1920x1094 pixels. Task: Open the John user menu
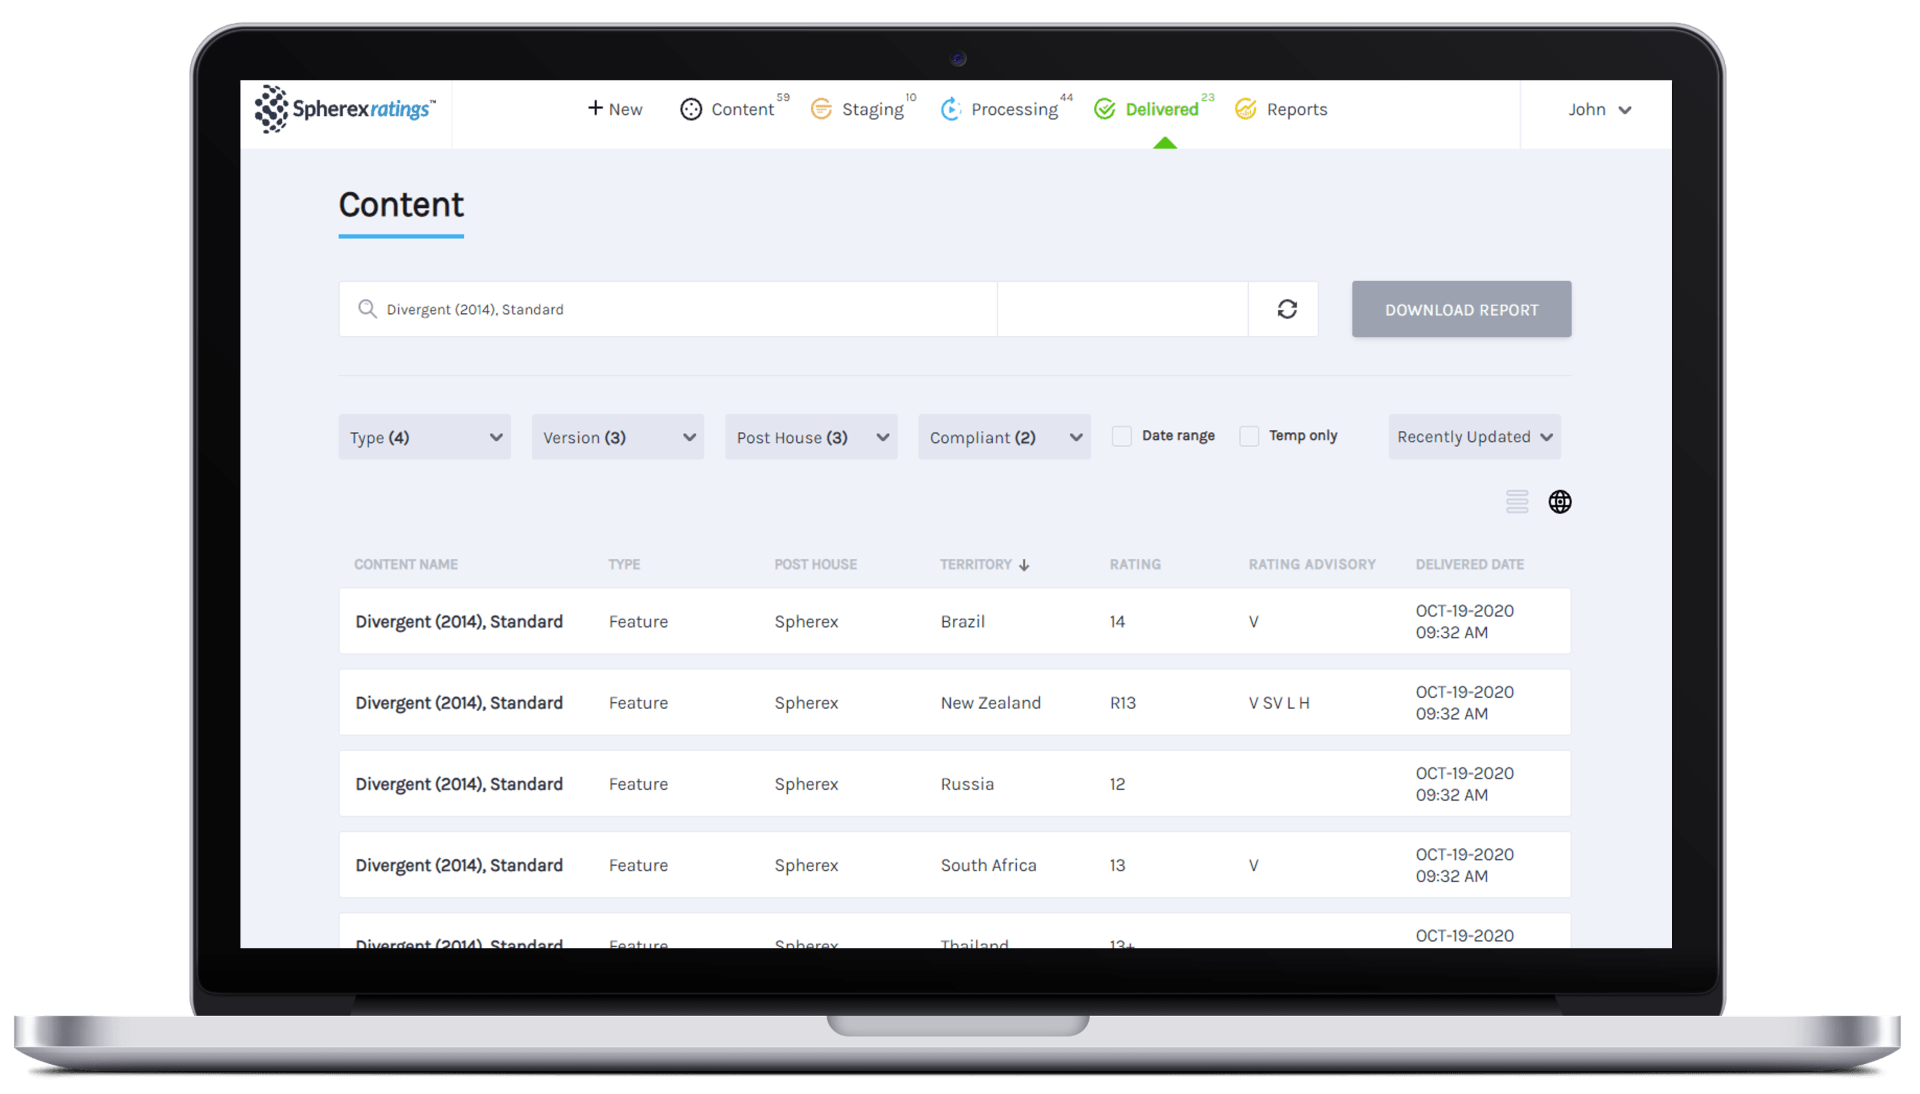(1600, 109)
